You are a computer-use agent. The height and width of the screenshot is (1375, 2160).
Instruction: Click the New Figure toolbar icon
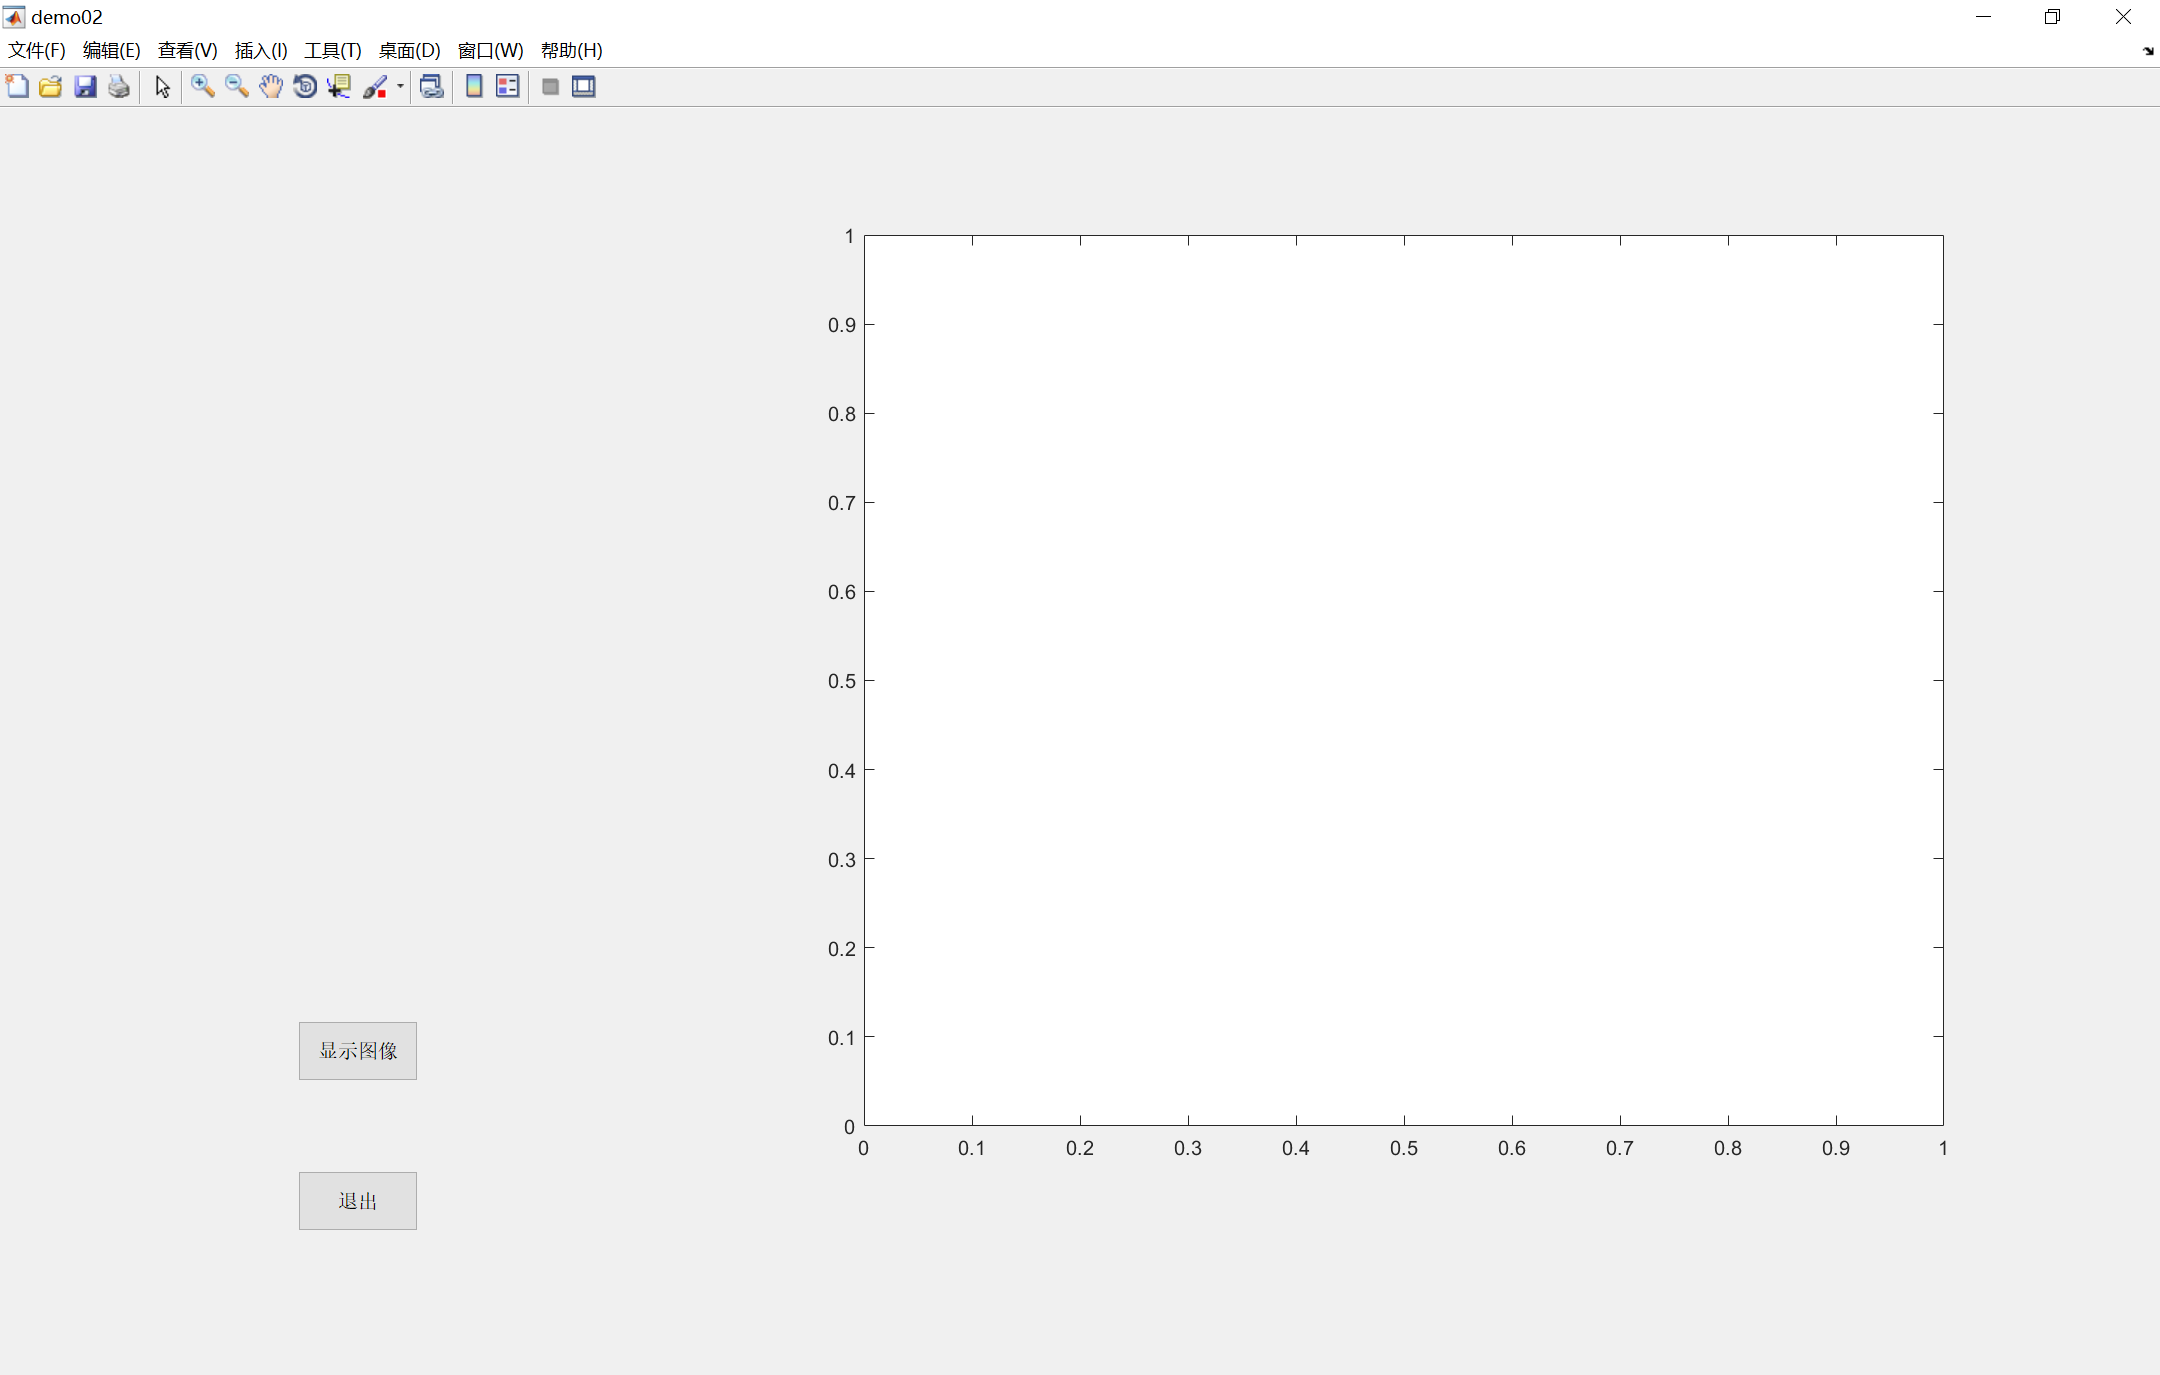pos(17,87)
